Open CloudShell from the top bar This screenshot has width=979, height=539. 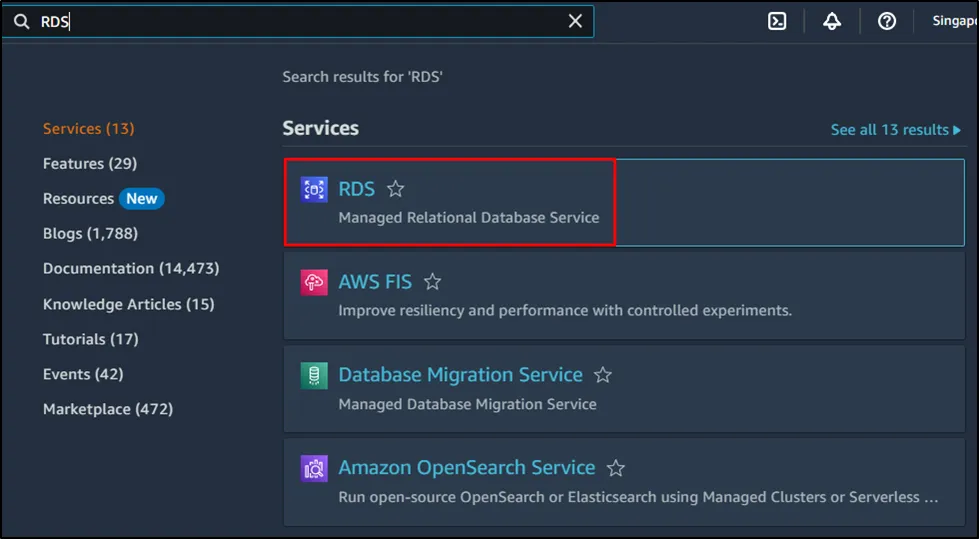pyautogui.click(x=777, y=21)
